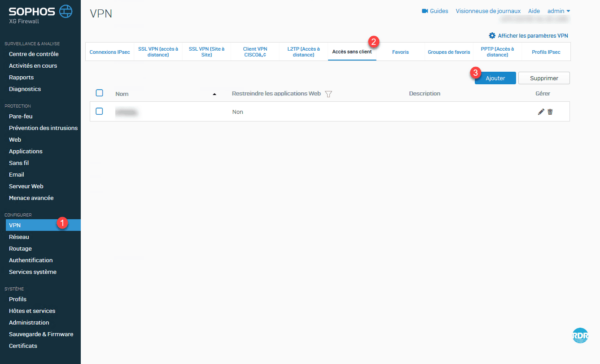600x364 pixels.
Task: Select Profils in Système section
Action: tap(18, 299)
